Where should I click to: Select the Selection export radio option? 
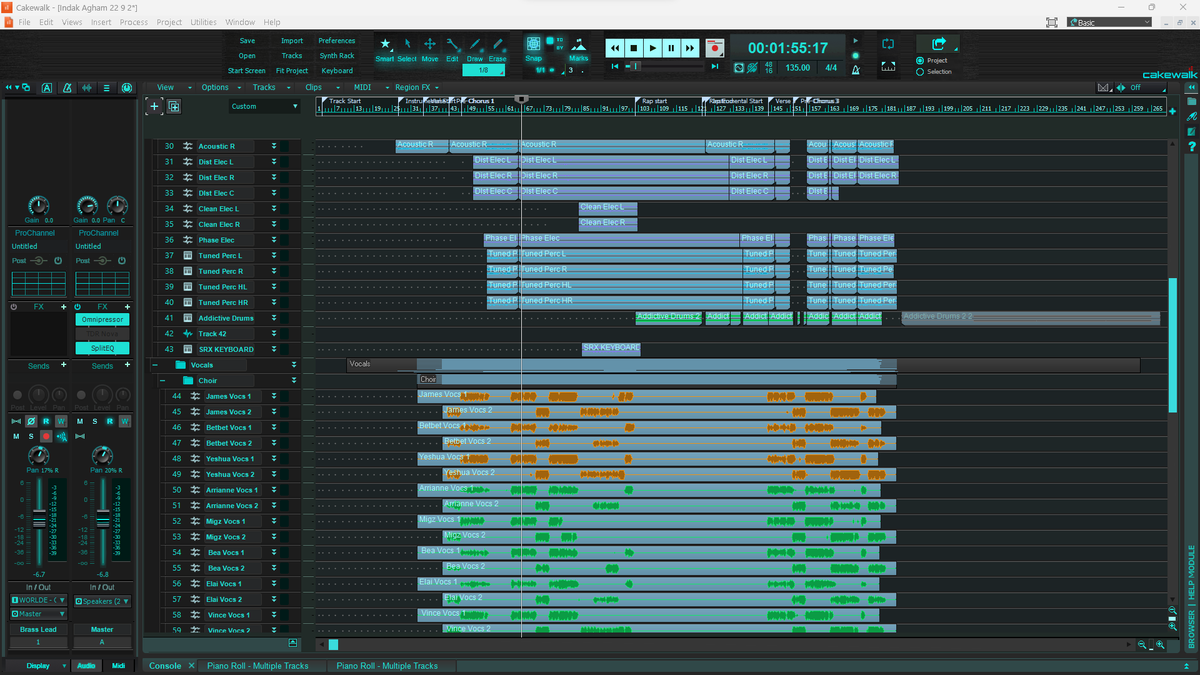coord(920,72)
